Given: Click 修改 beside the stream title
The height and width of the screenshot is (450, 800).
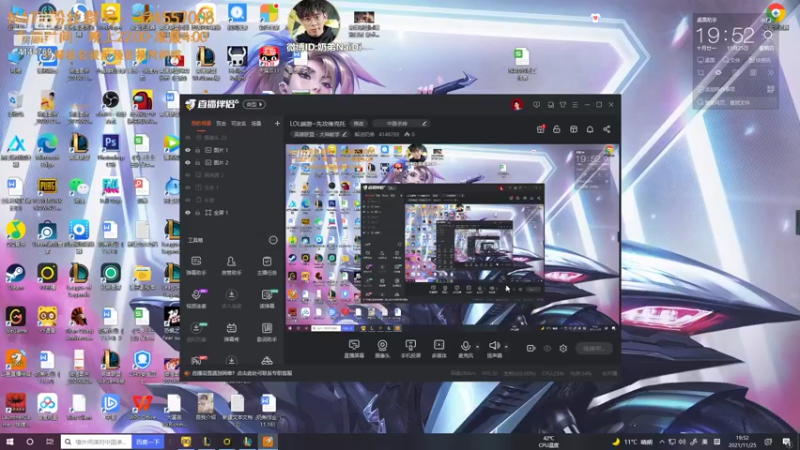Looking at the screenshot, I should pos(359,123).
